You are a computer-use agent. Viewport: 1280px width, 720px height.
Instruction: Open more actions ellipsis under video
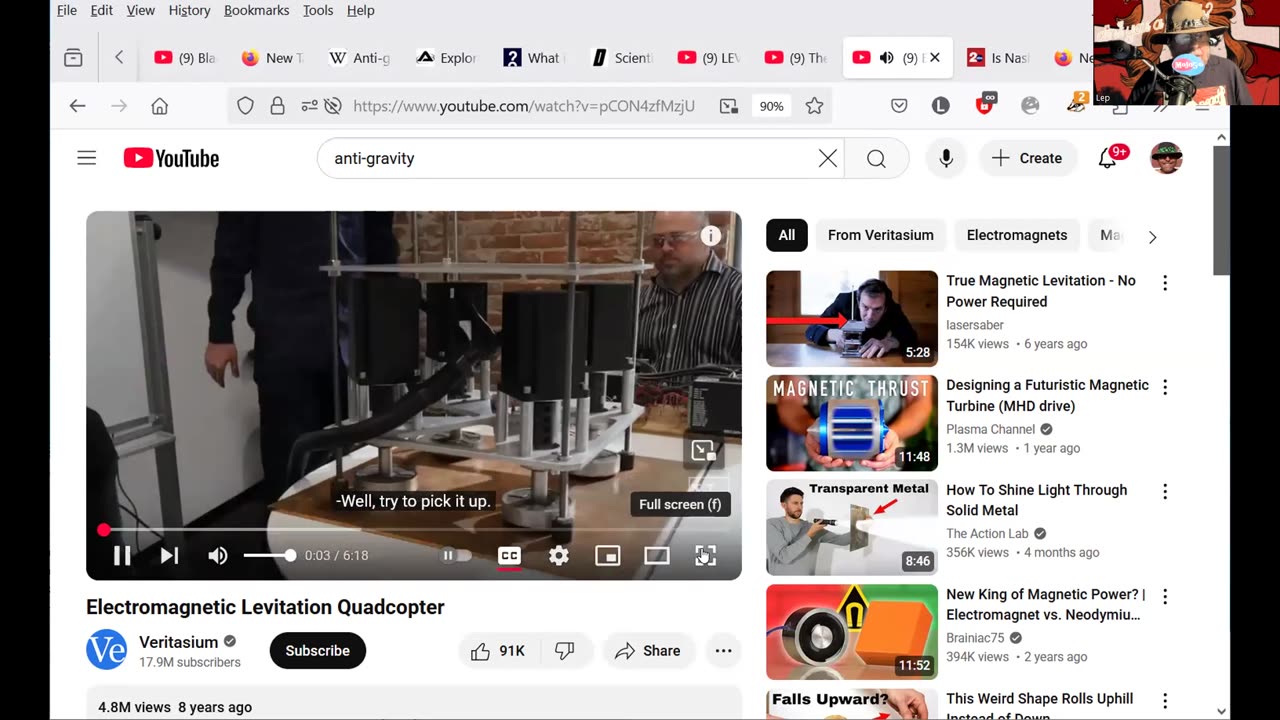click(x=724, y=651)
